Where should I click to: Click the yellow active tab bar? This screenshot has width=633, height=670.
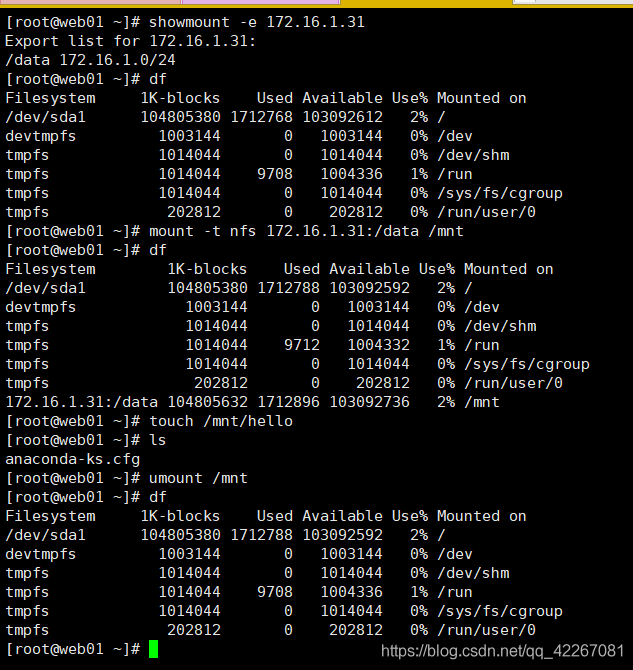pos(426,2)
